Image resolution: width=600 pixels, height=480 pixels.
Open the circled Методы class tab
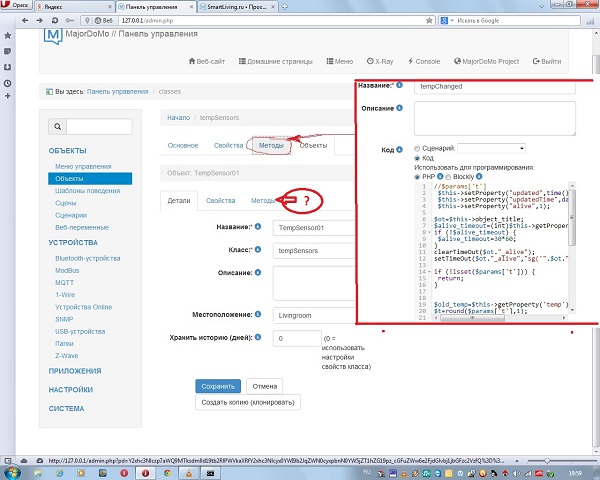coord(270,145)
